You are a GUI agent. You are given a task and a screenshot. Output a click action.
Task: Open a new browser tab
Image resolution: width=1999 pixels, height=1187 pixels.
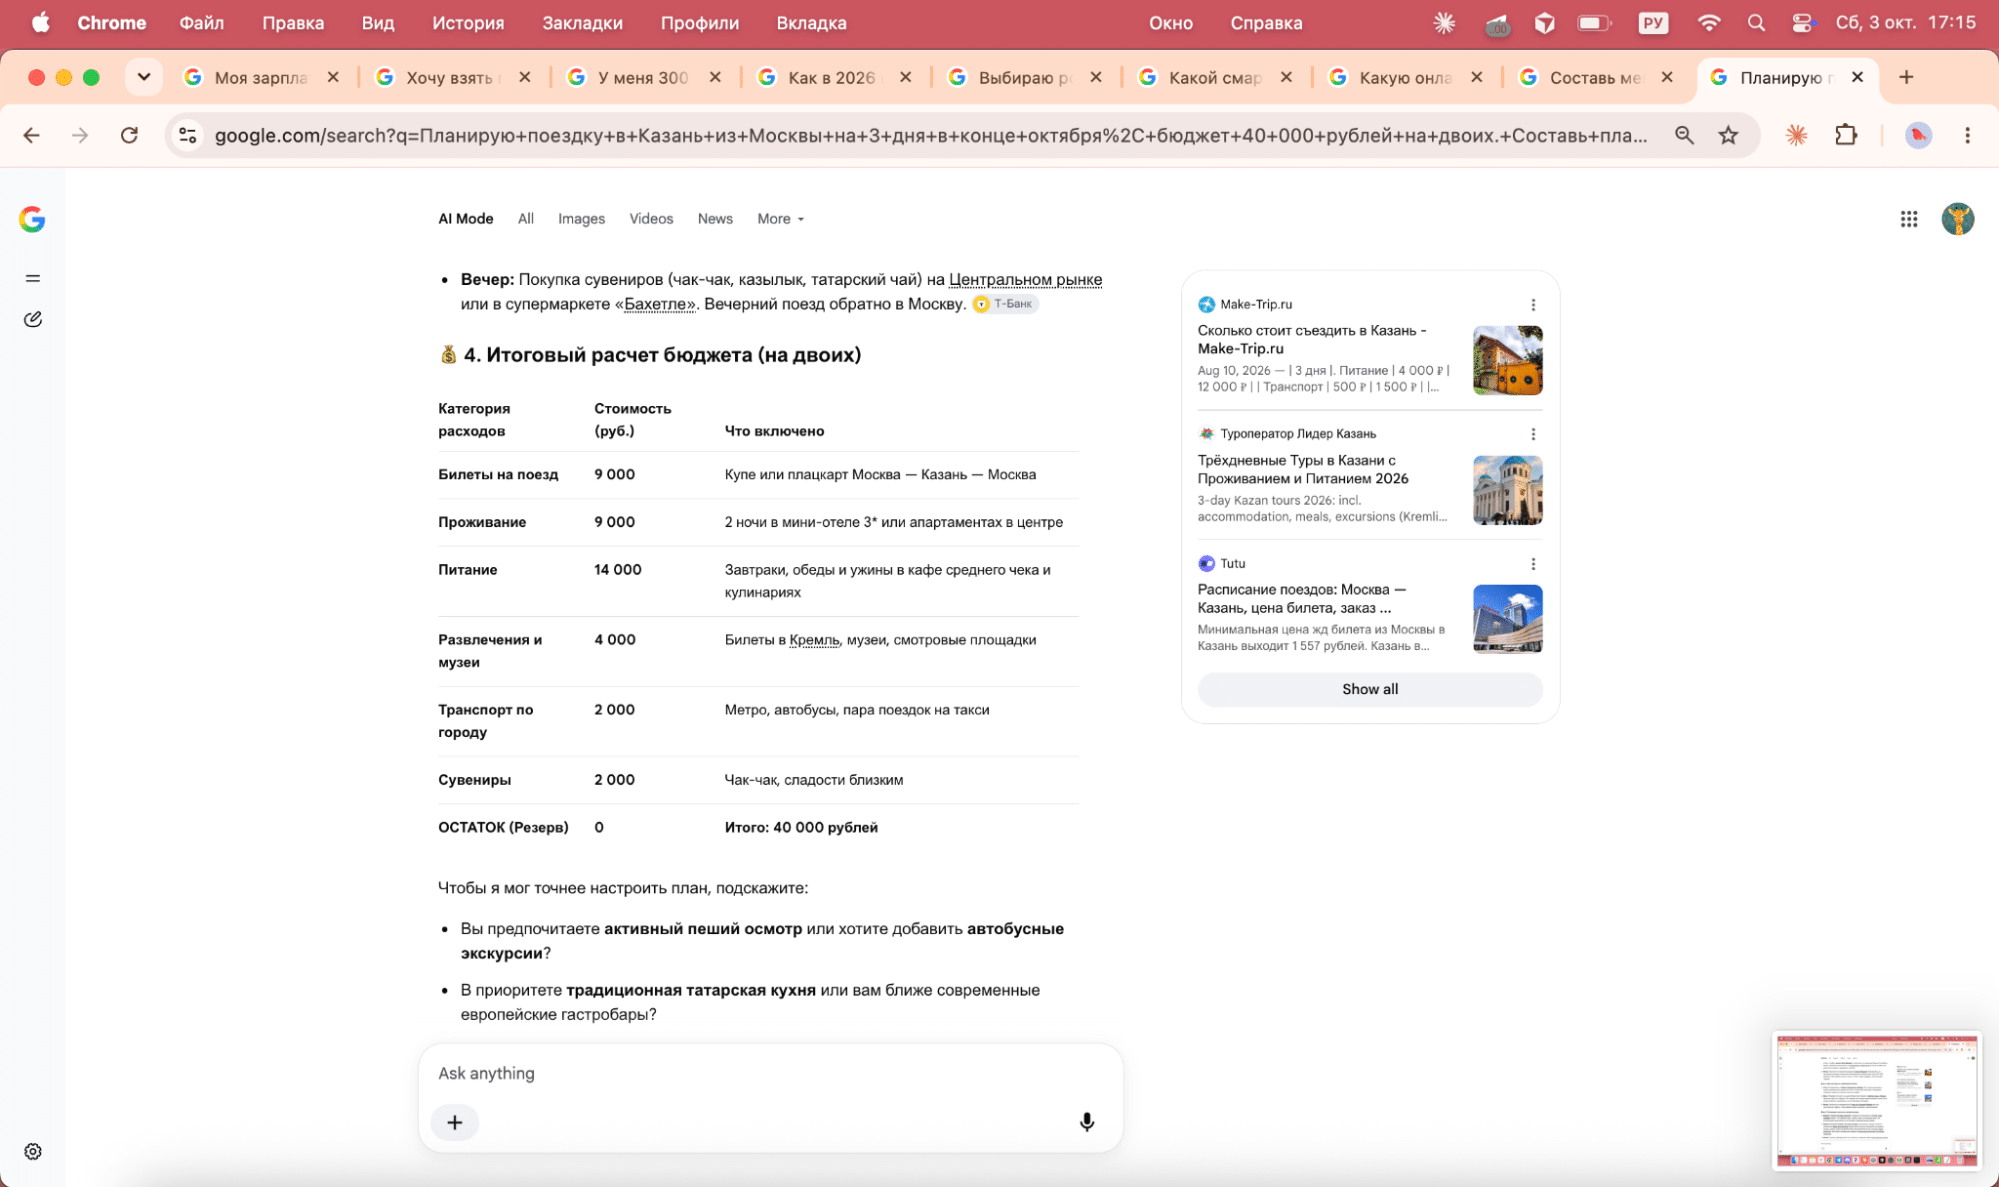pyautogui.click(x=1906, y=77)
